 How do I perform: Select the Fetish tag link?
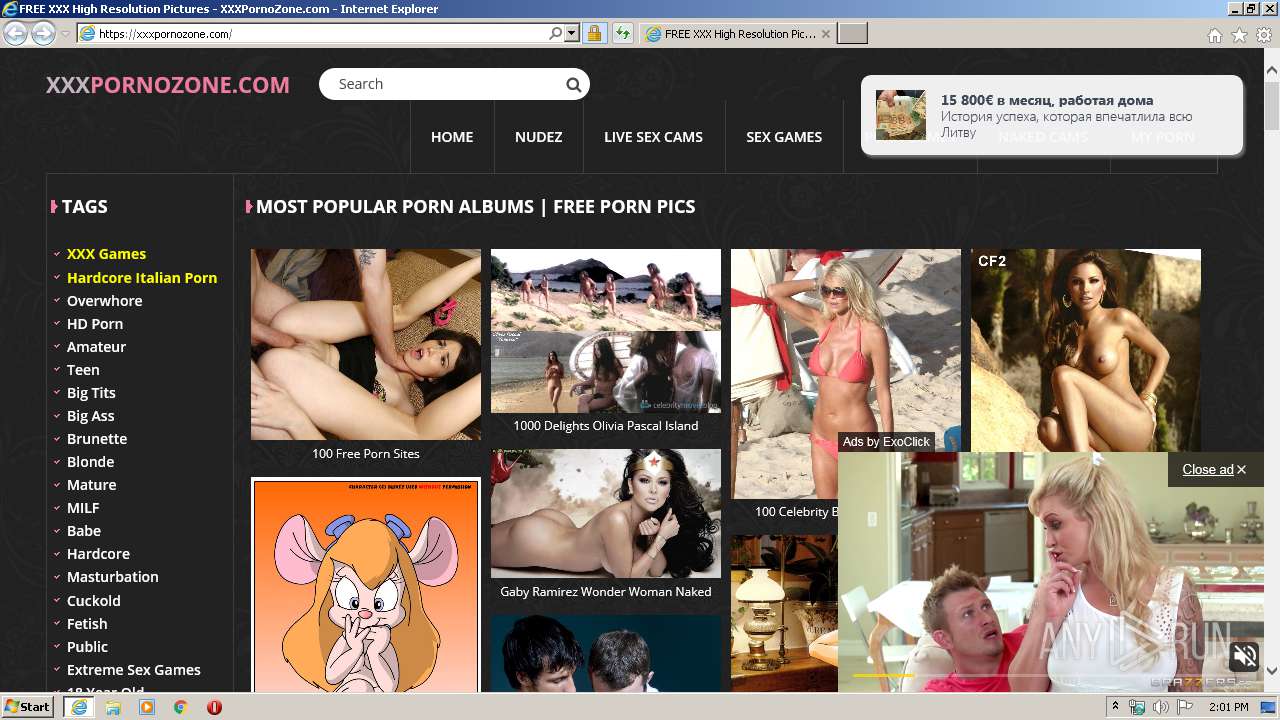pyautogui.click(x=87, y=624)
